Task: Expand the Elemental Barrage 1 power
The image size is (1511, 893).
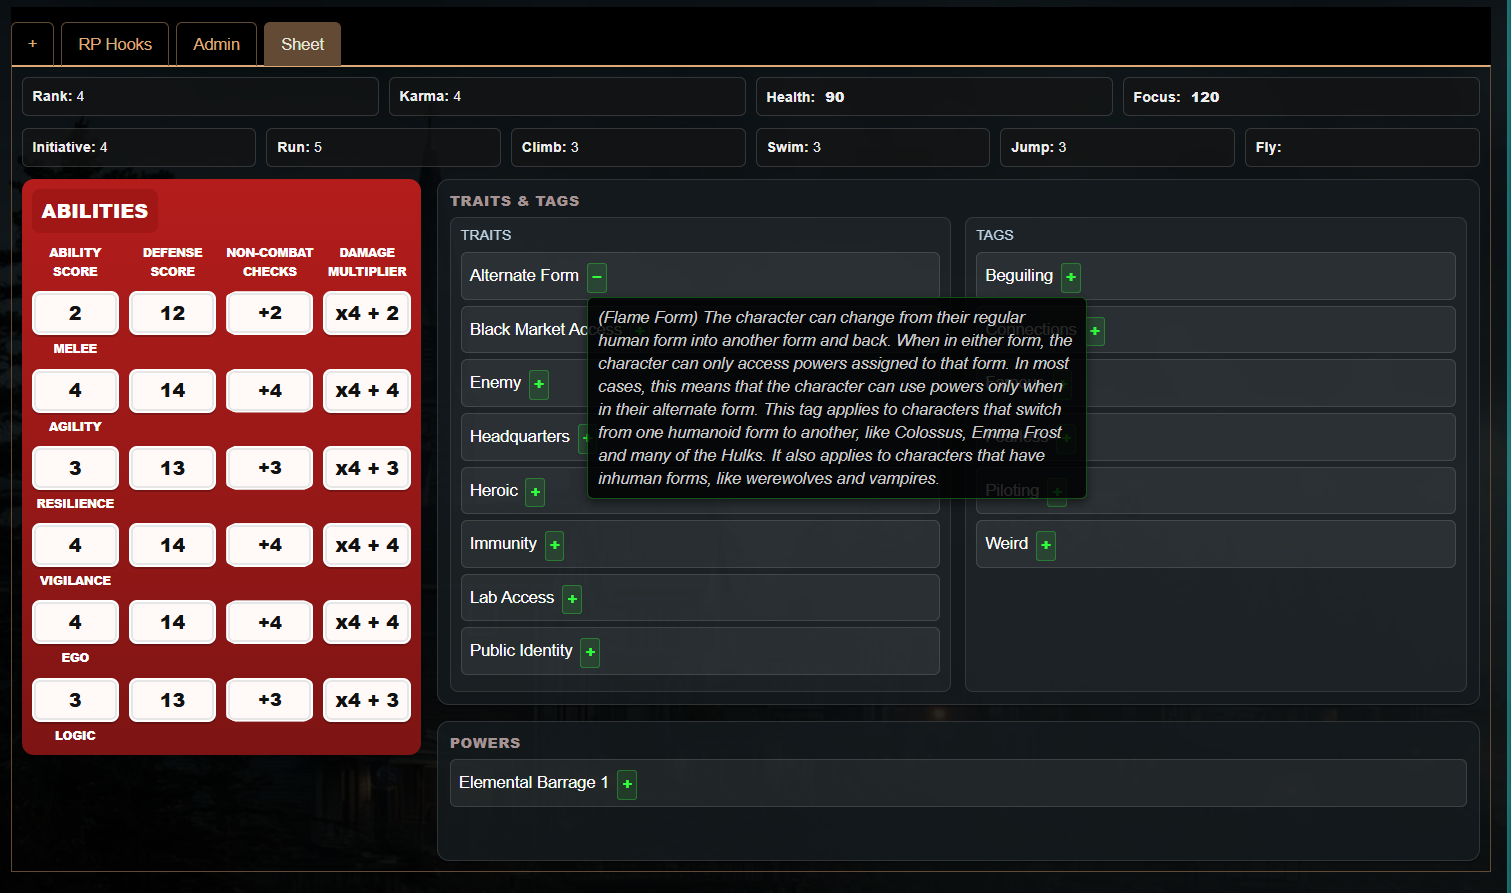Action: pos(627,784)
